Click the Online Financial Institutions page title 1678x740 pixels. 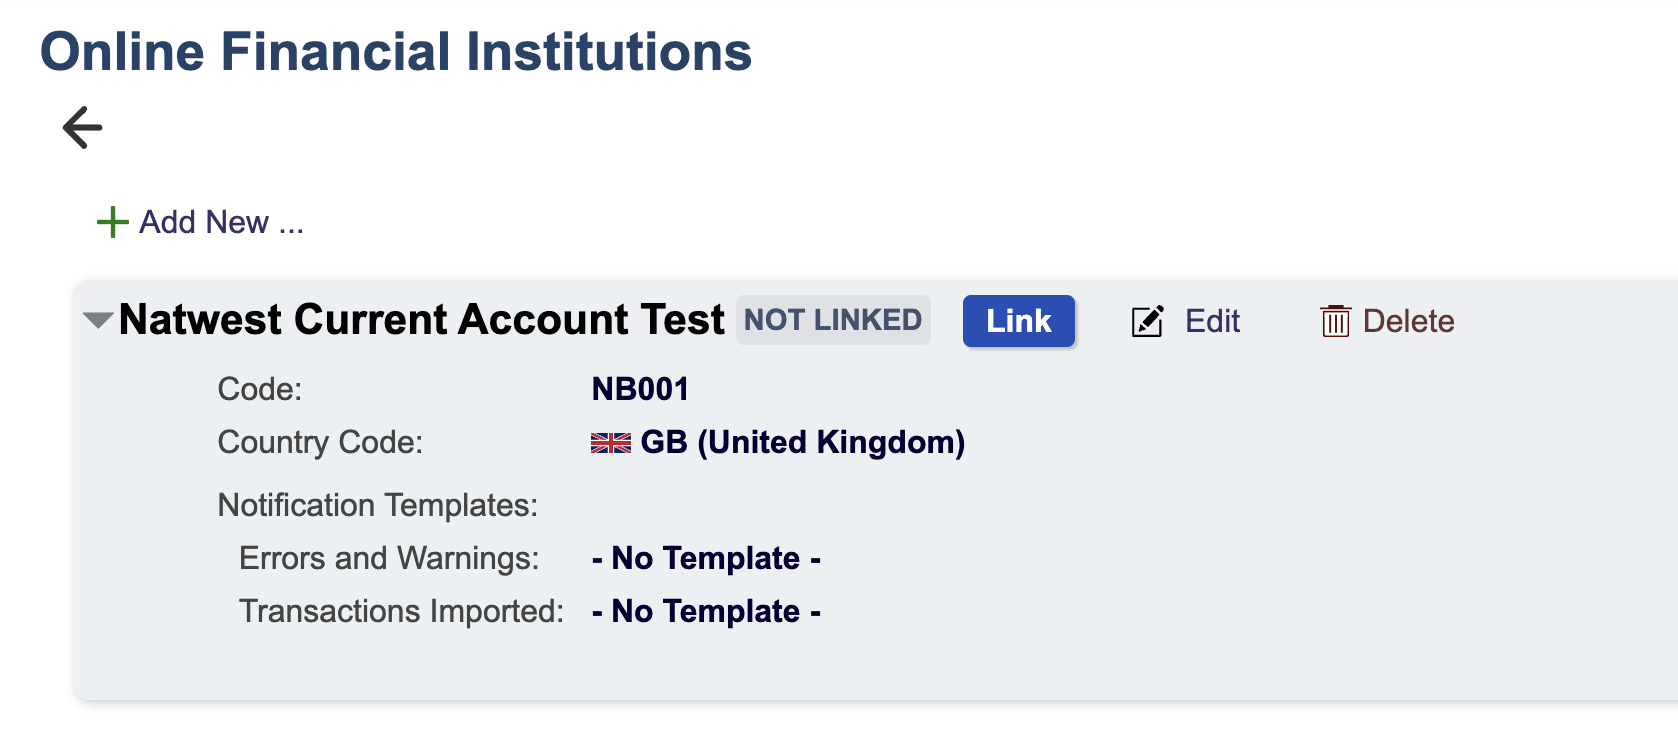click(x=396, y=52)
